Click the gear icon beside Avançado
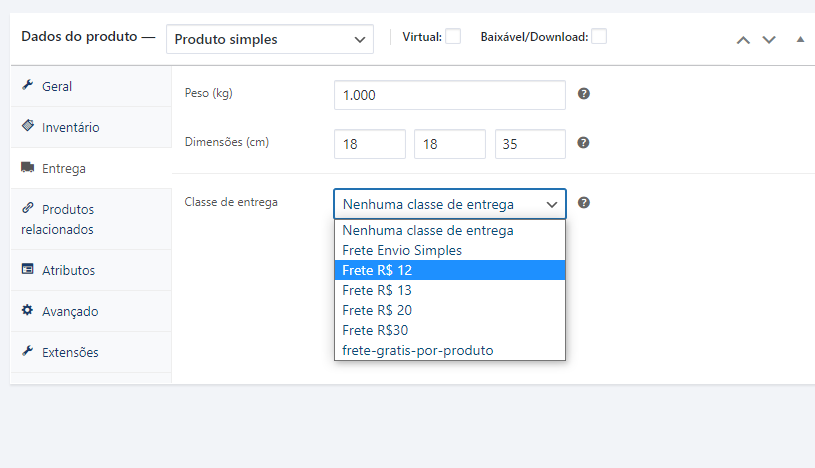This screenshot has height=468, width=815. [x=28, y=310]
